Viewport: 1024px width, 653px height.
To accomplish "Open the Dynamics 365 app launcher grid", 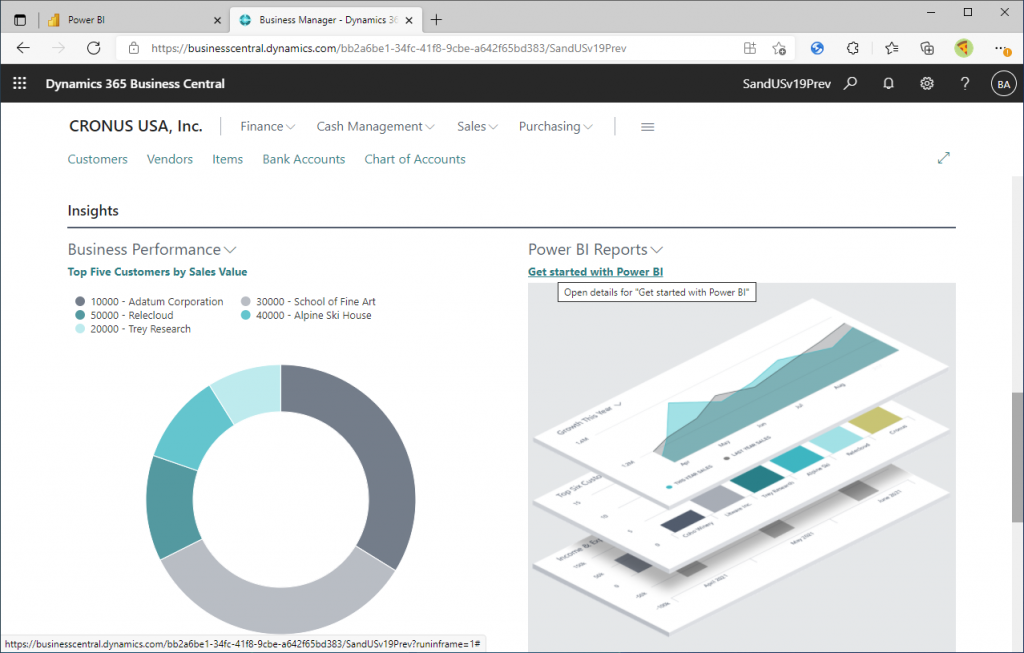I will (20, 84).
